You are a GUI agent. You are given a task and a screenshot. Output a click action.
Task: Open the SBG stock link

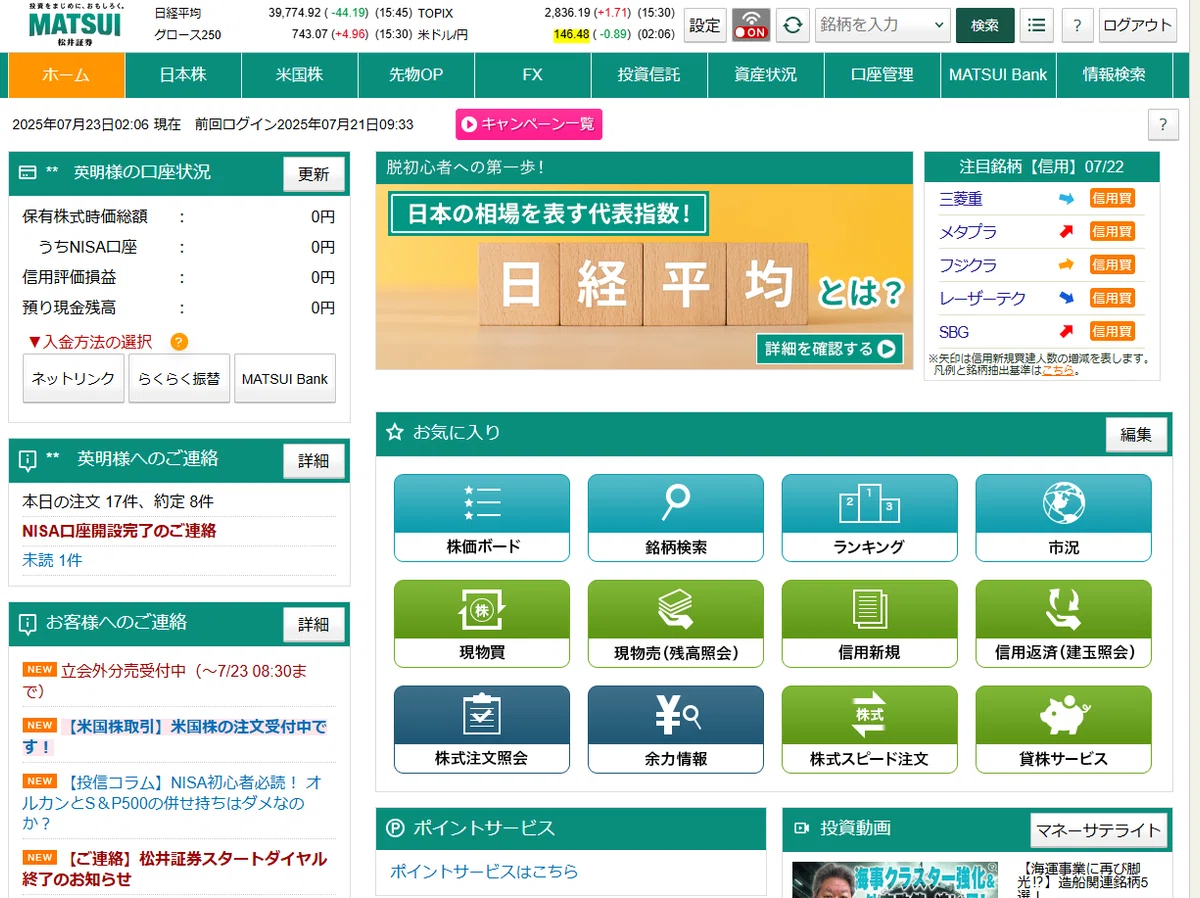pos(954,331)
